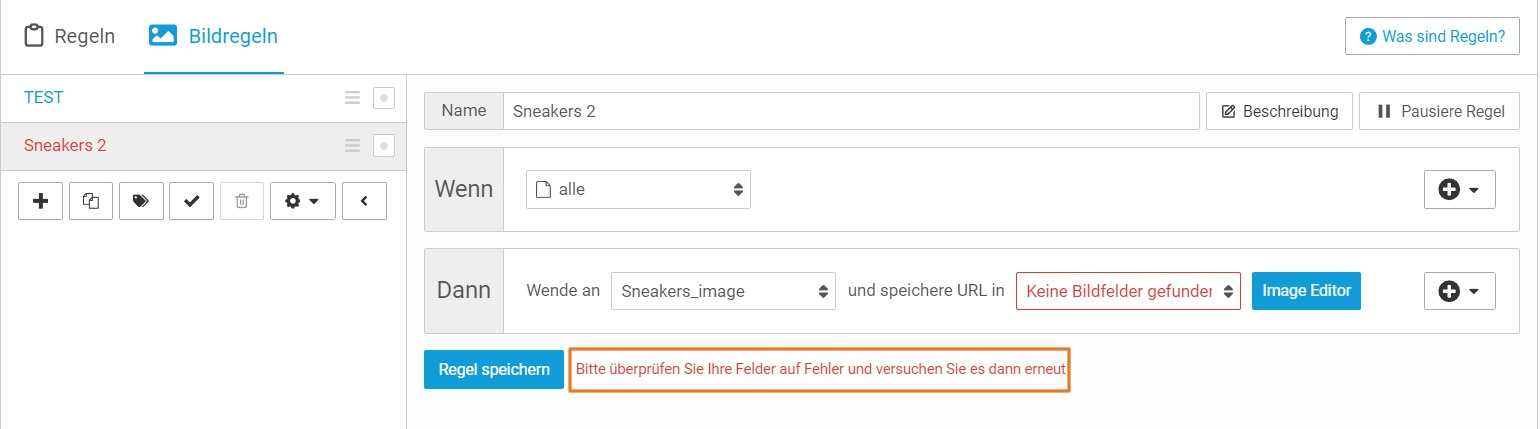The width and height of the screenshot is (1540, 429).
Task: Click the Name field containing Sneakers 2
Action: [x=851, y=111]
